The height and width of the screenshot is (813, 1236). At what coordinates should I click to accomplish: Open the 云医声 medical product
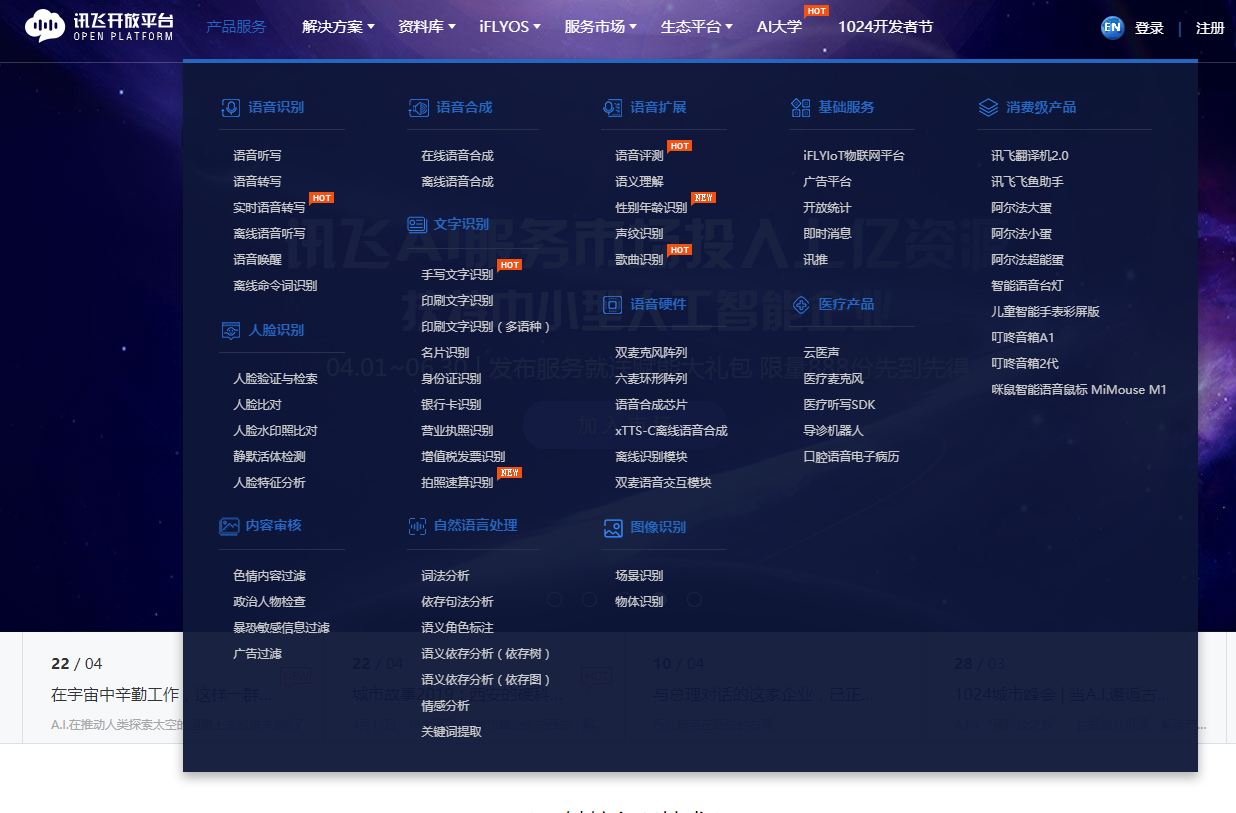821,353
